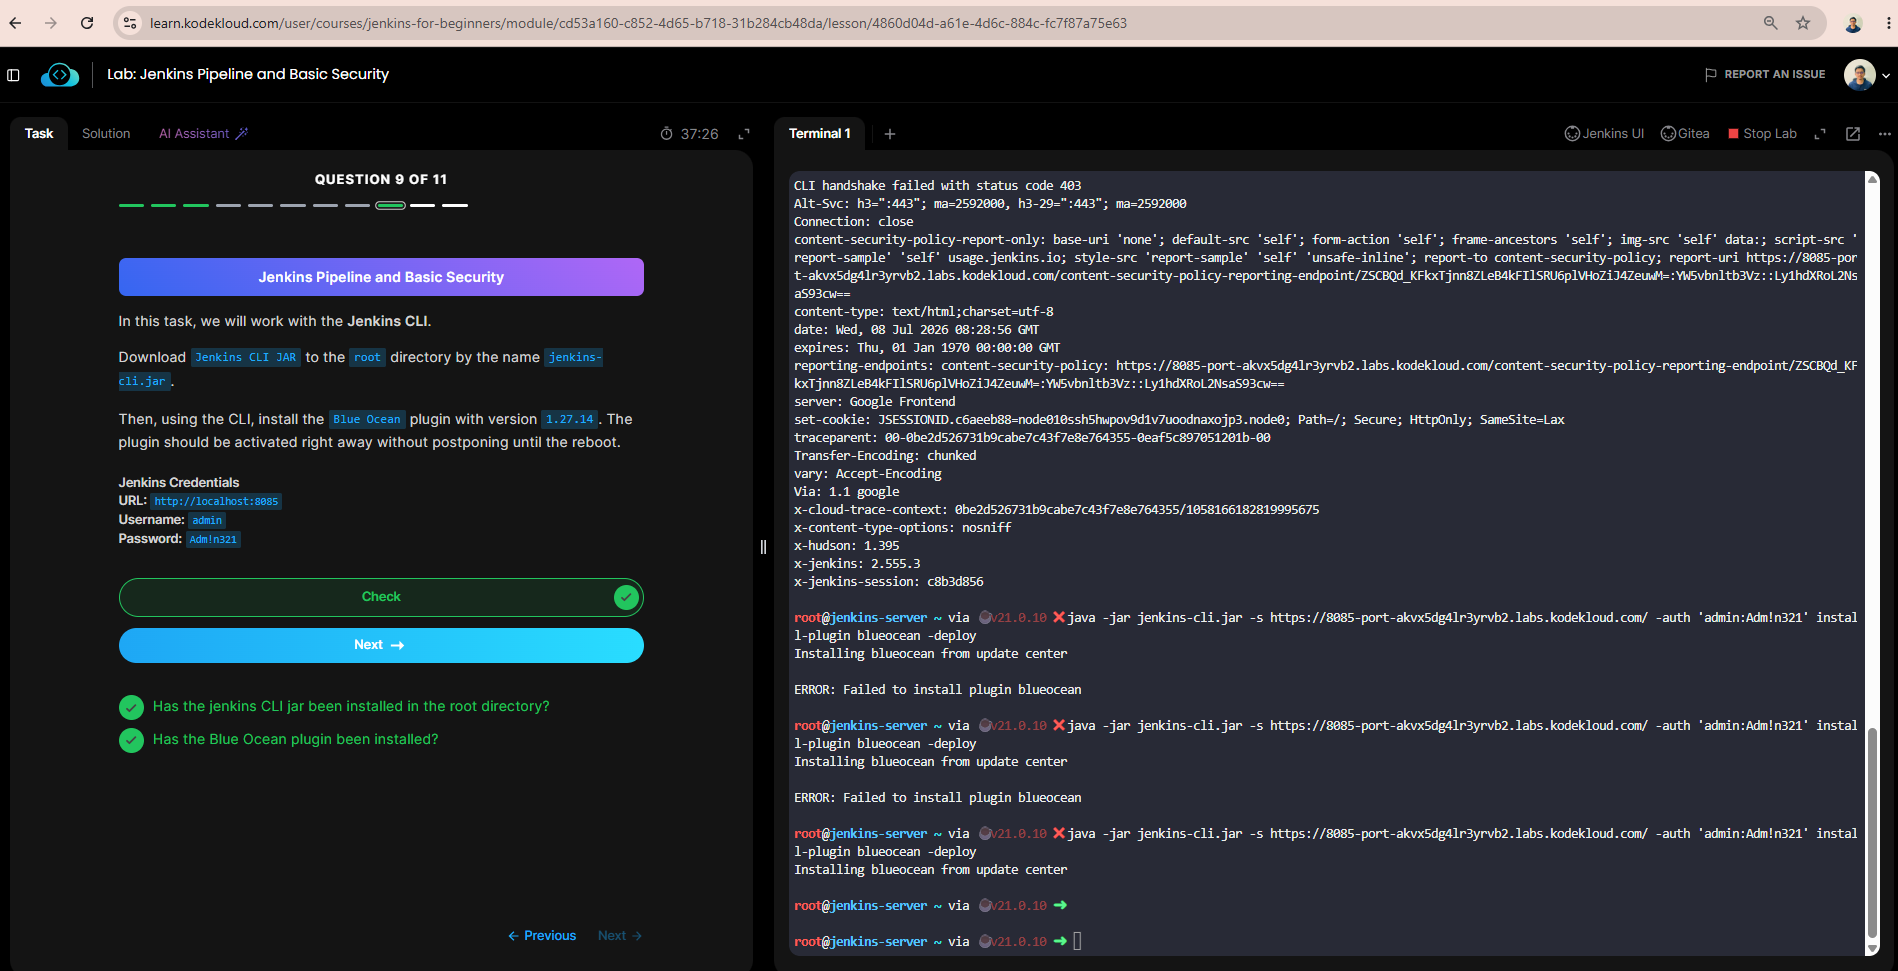Click the address bar URL
1898x971 pixels.
click(638, 23)
